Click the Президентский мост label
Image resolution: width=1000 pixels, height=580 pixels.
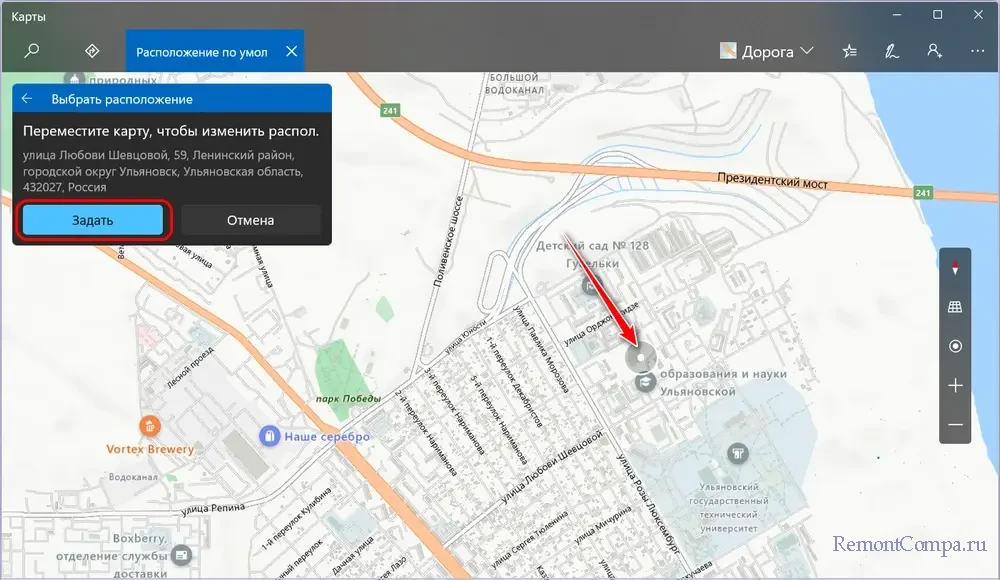[x=772, y=181]
